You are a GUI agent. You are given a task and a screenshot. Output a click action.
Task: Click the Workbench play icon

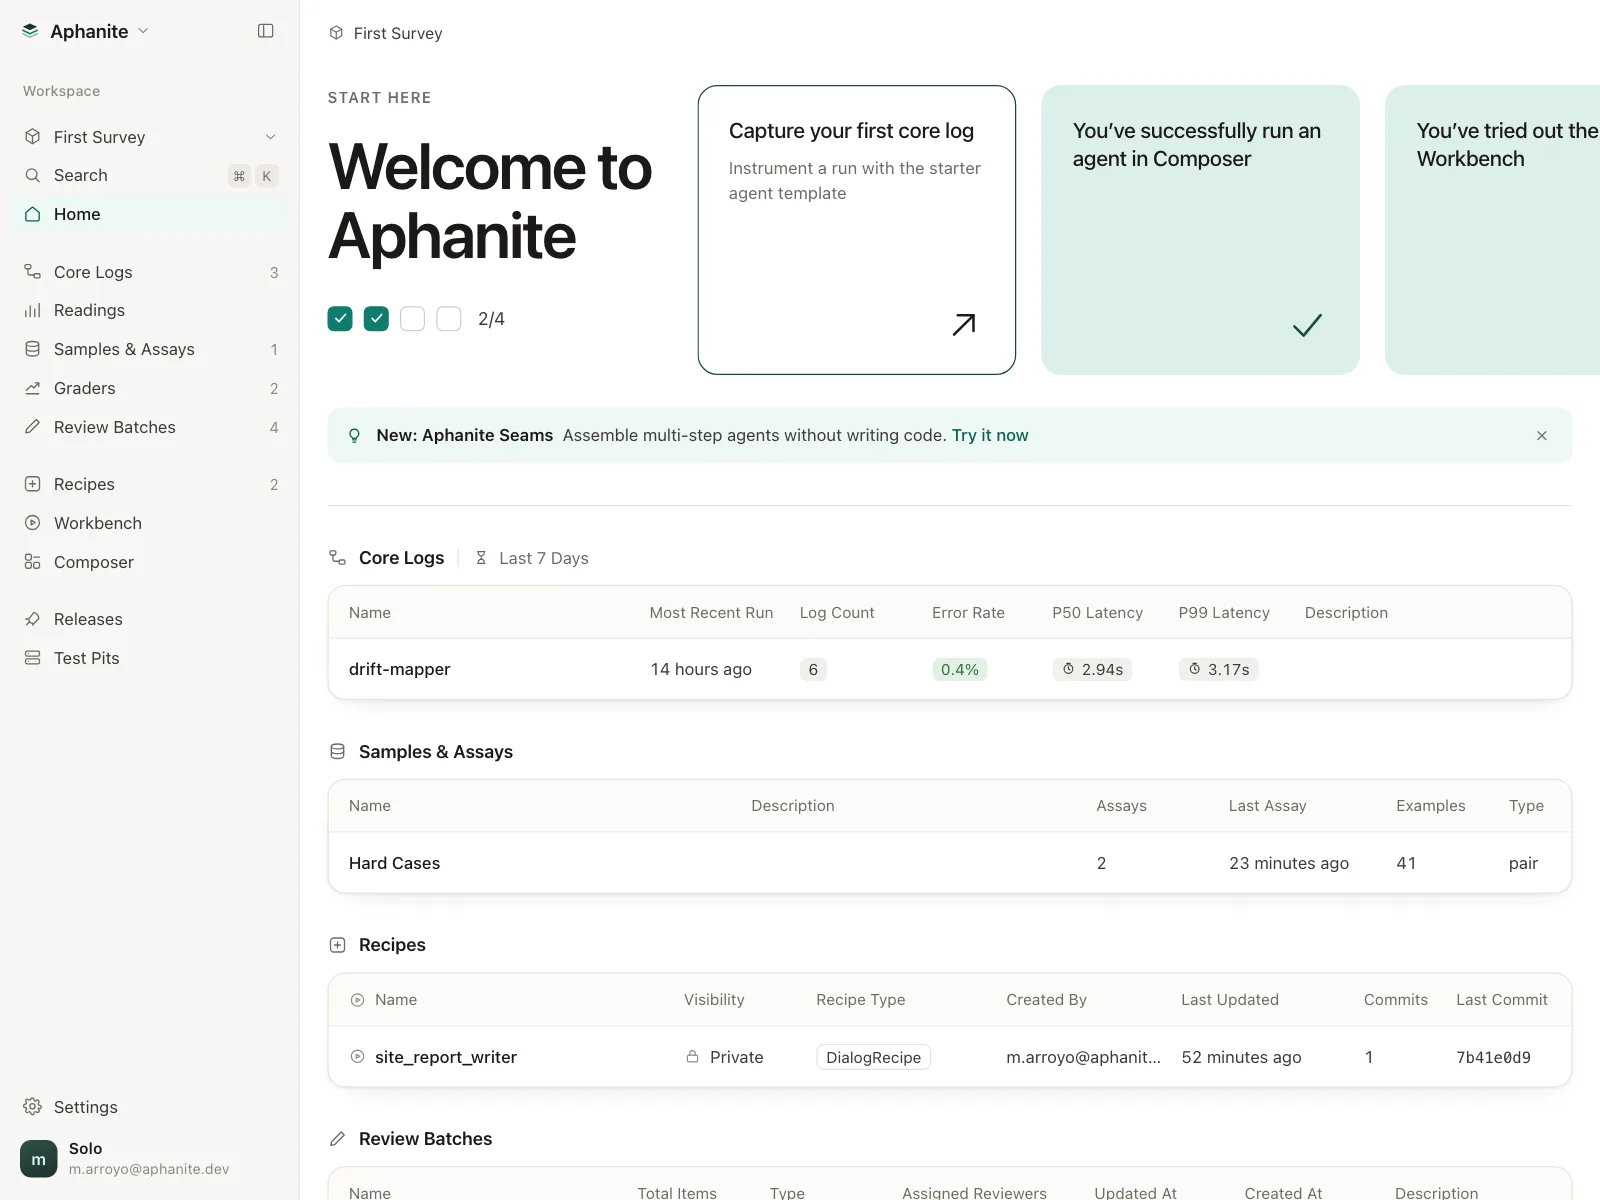(33, 523)
